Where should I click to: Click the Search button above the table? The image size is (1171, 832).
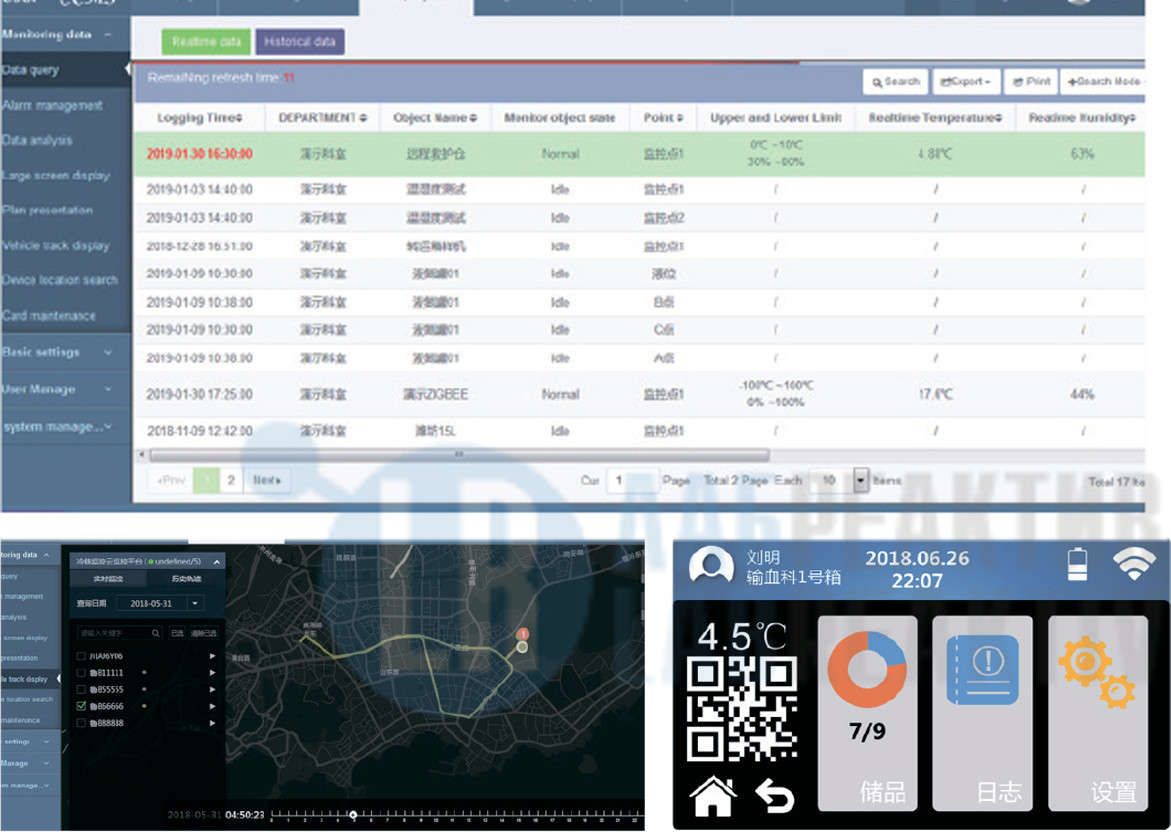[x=895, y=82]
